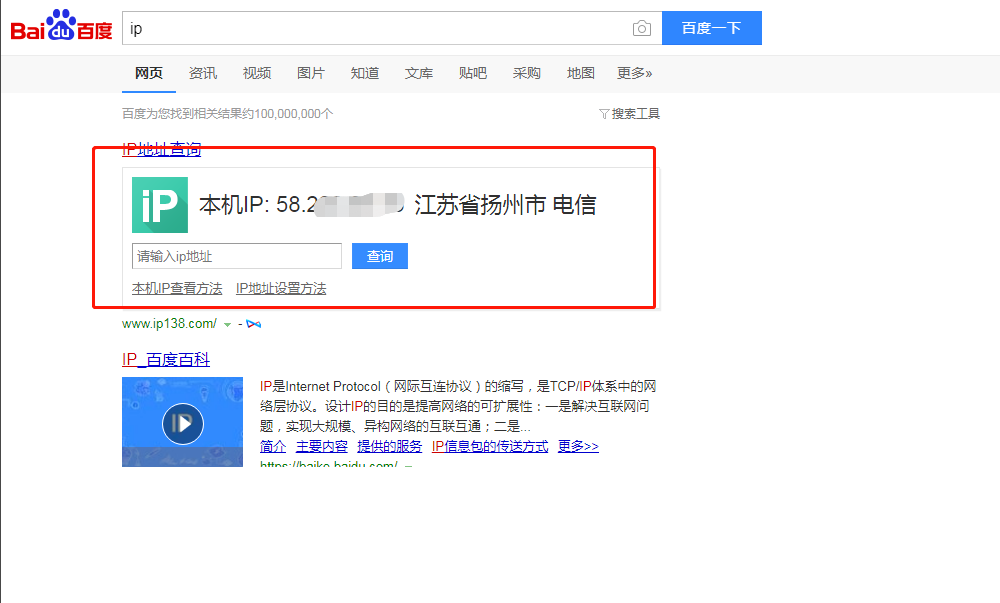Viewport: 1000px width, 603px height.
Task: Open the 本机IP查看方法 link
Action: (x=176, y=288)
